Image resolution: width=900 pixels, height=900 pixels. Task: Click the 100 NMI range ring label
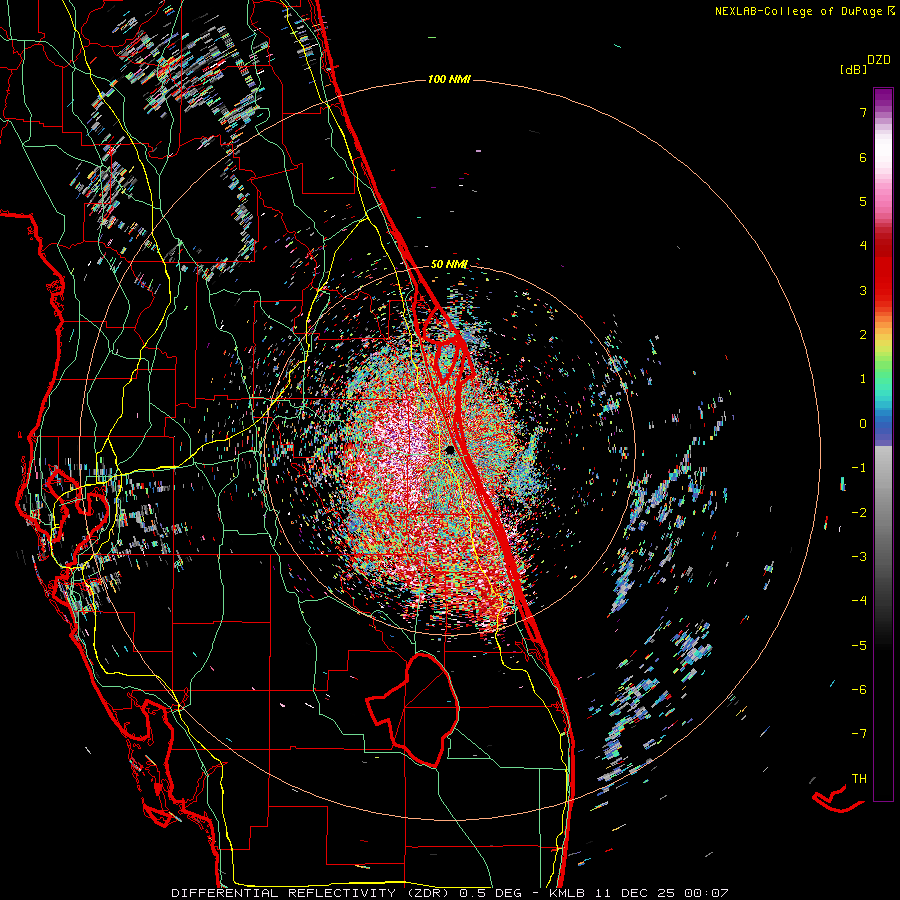(449, 79)
